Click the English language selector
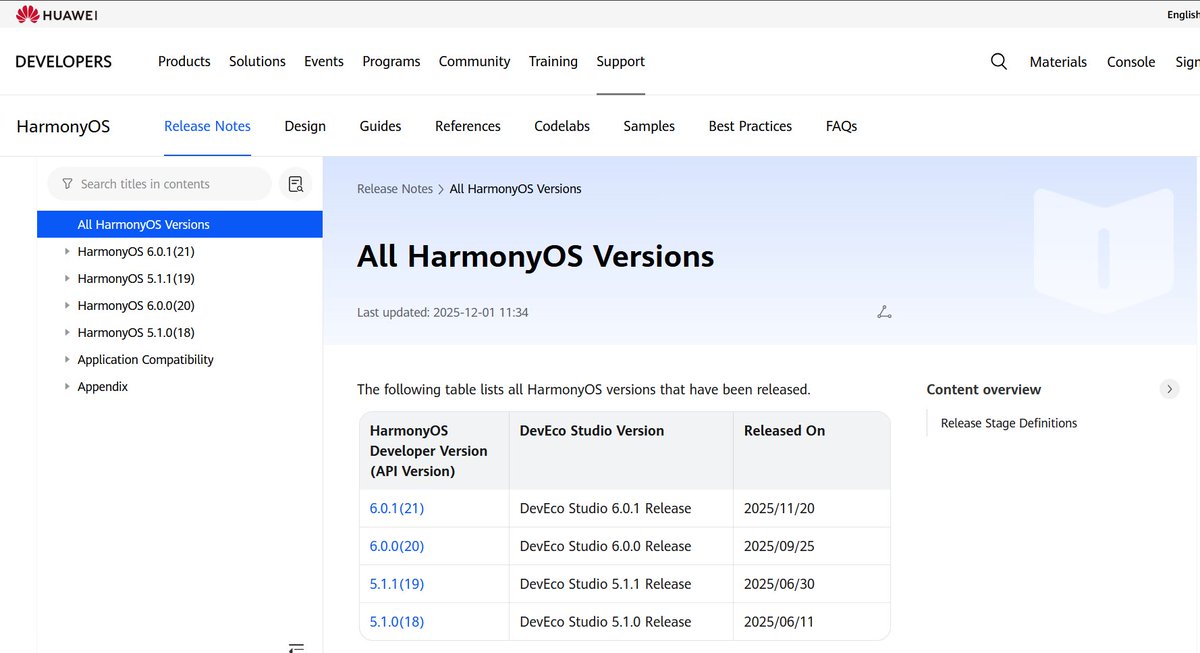 pyautogui.click(x=1183, y=14)
